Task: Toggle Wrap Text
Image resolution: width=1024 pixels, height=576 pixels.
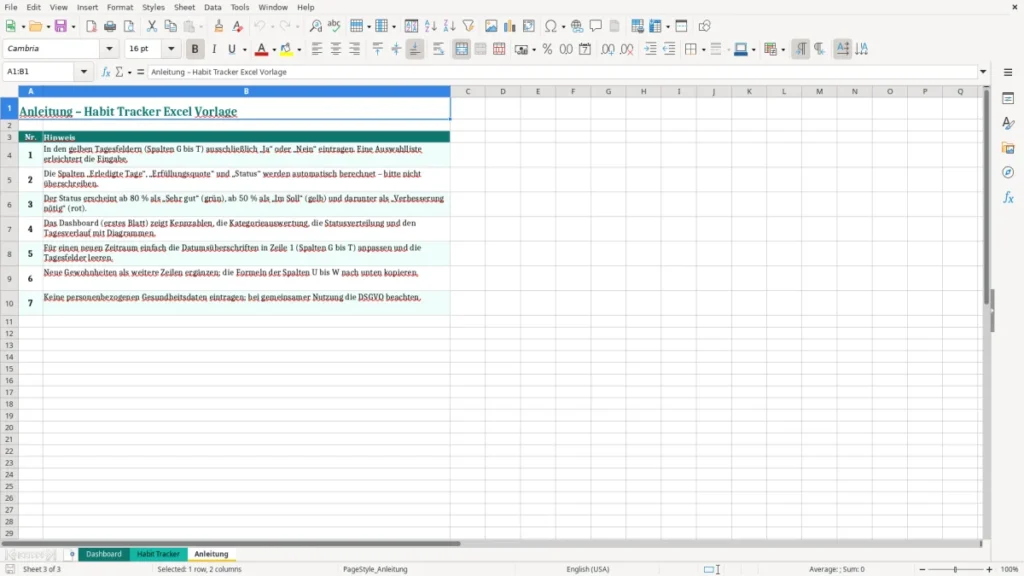Action: click(438, 49)
